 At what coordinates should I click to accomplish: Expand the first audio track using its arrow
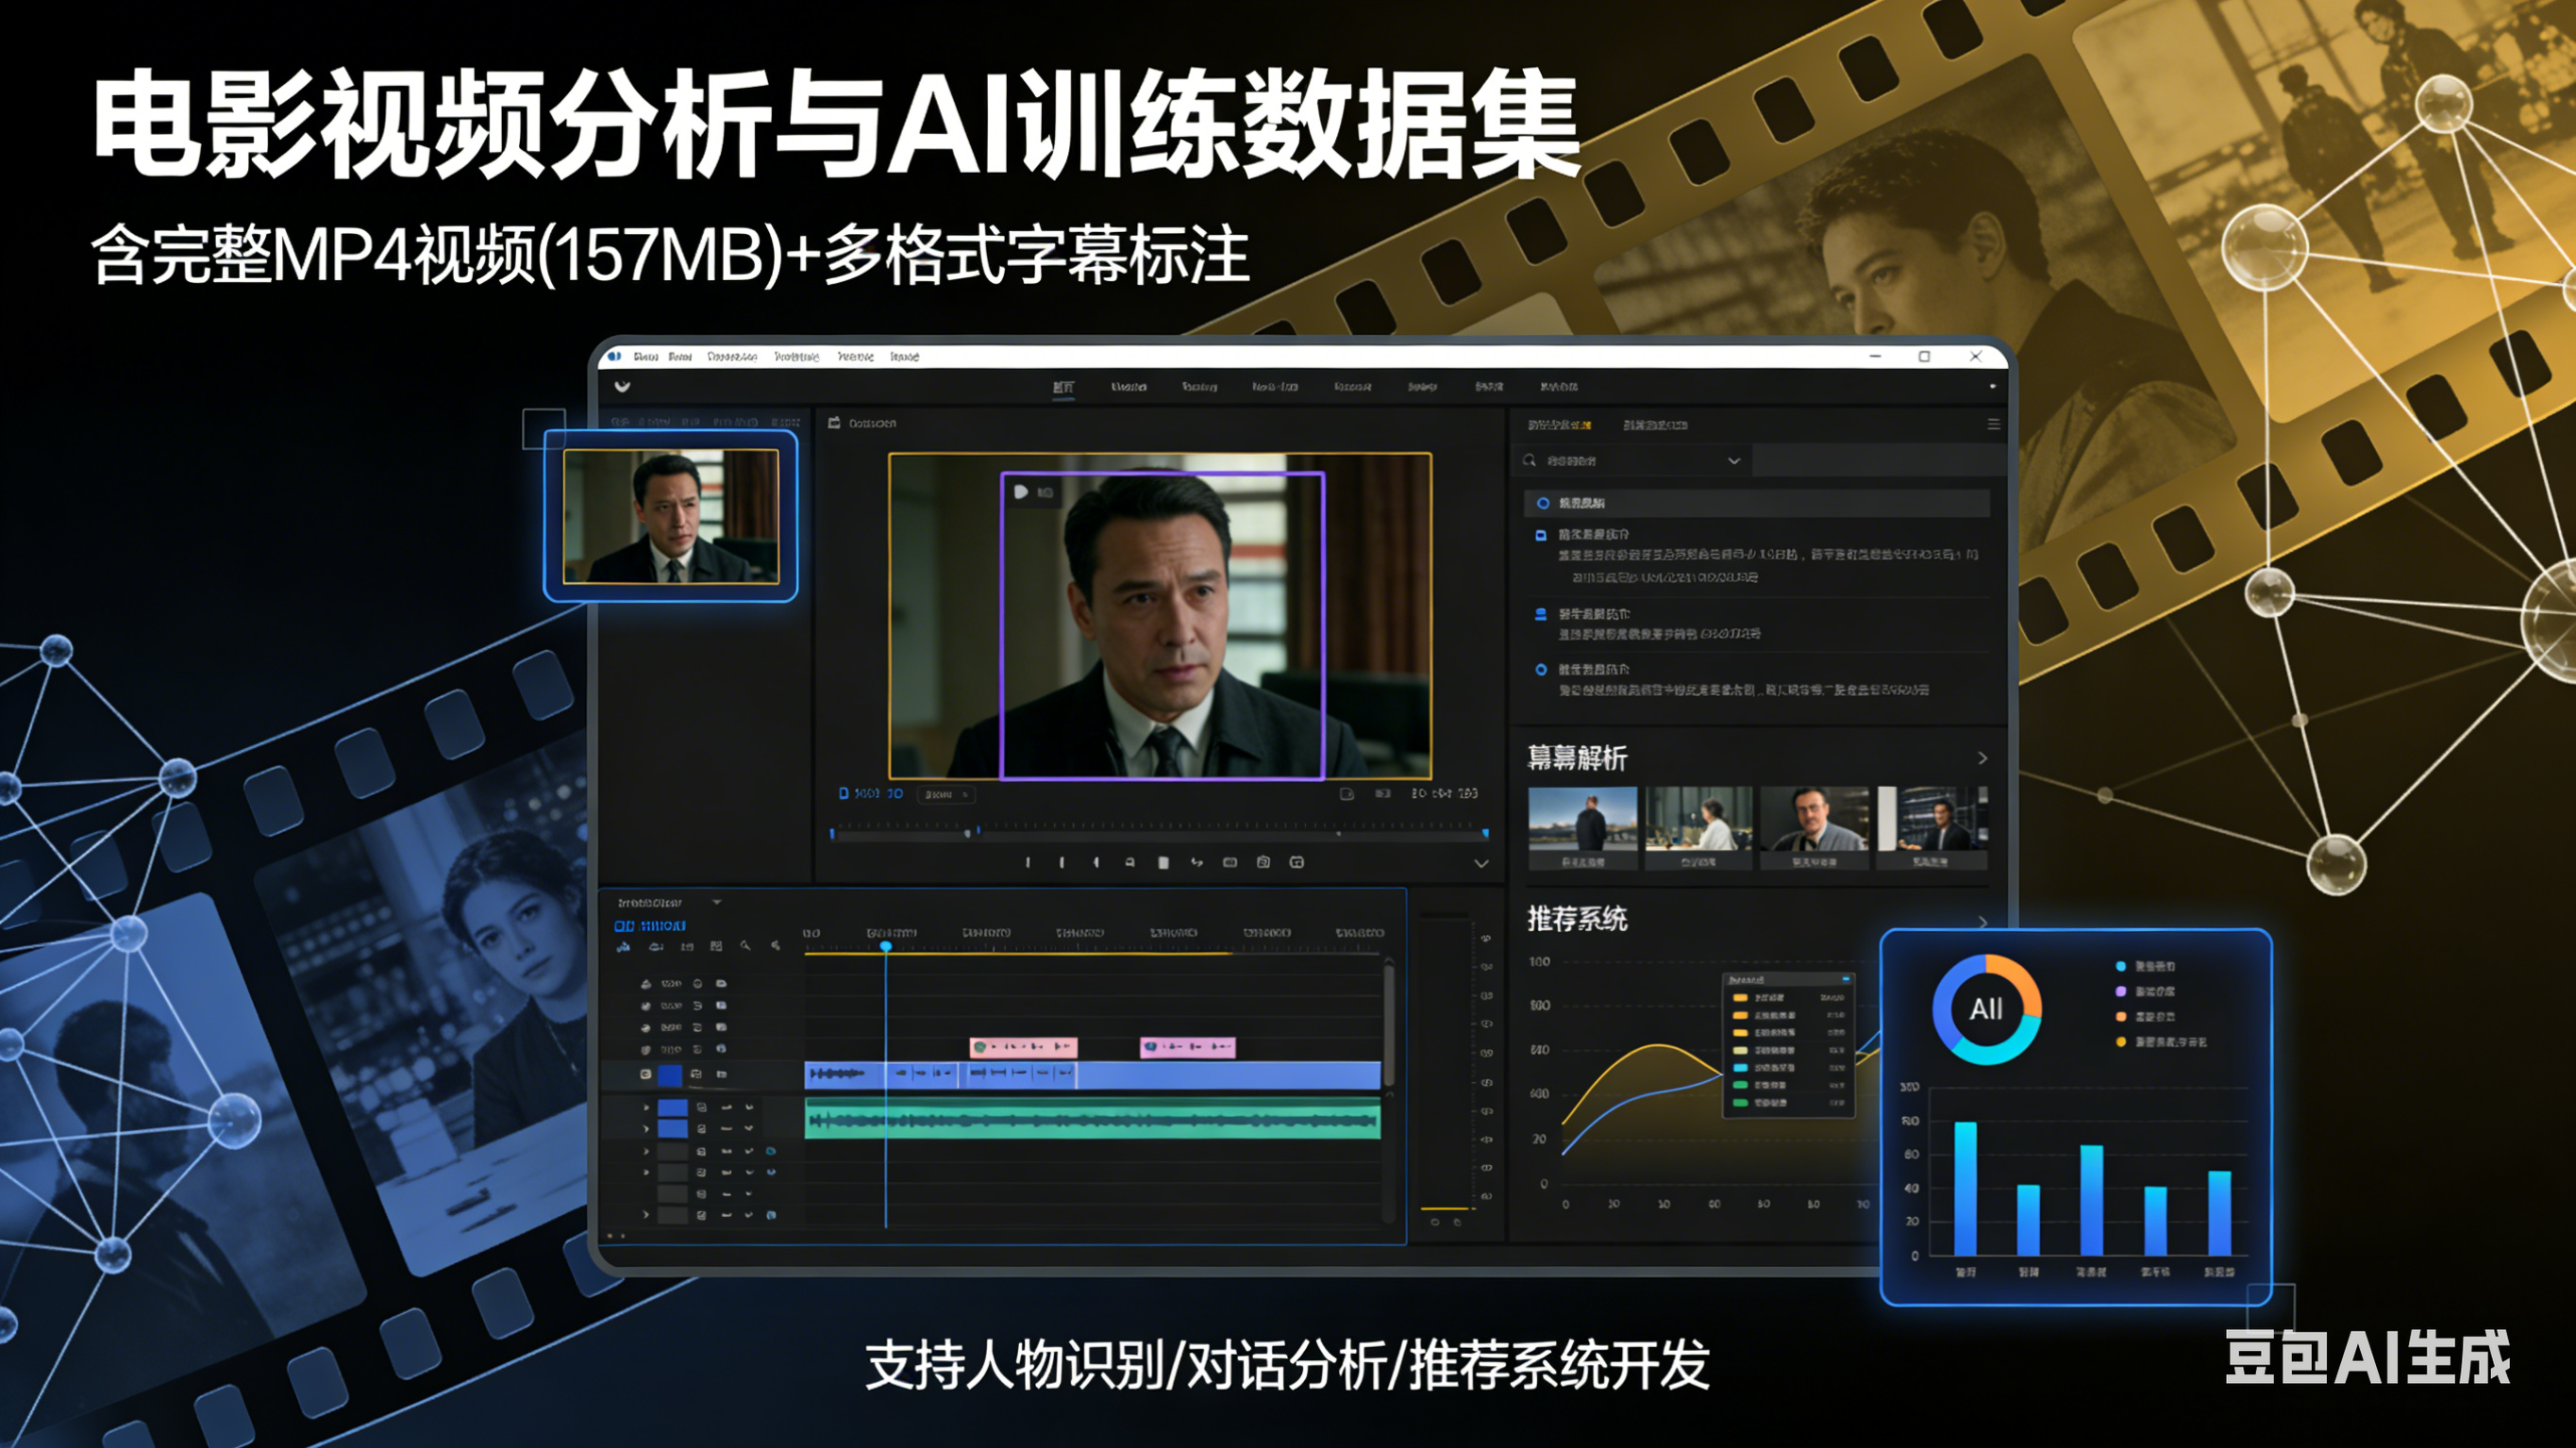(x=646, y=1108)
